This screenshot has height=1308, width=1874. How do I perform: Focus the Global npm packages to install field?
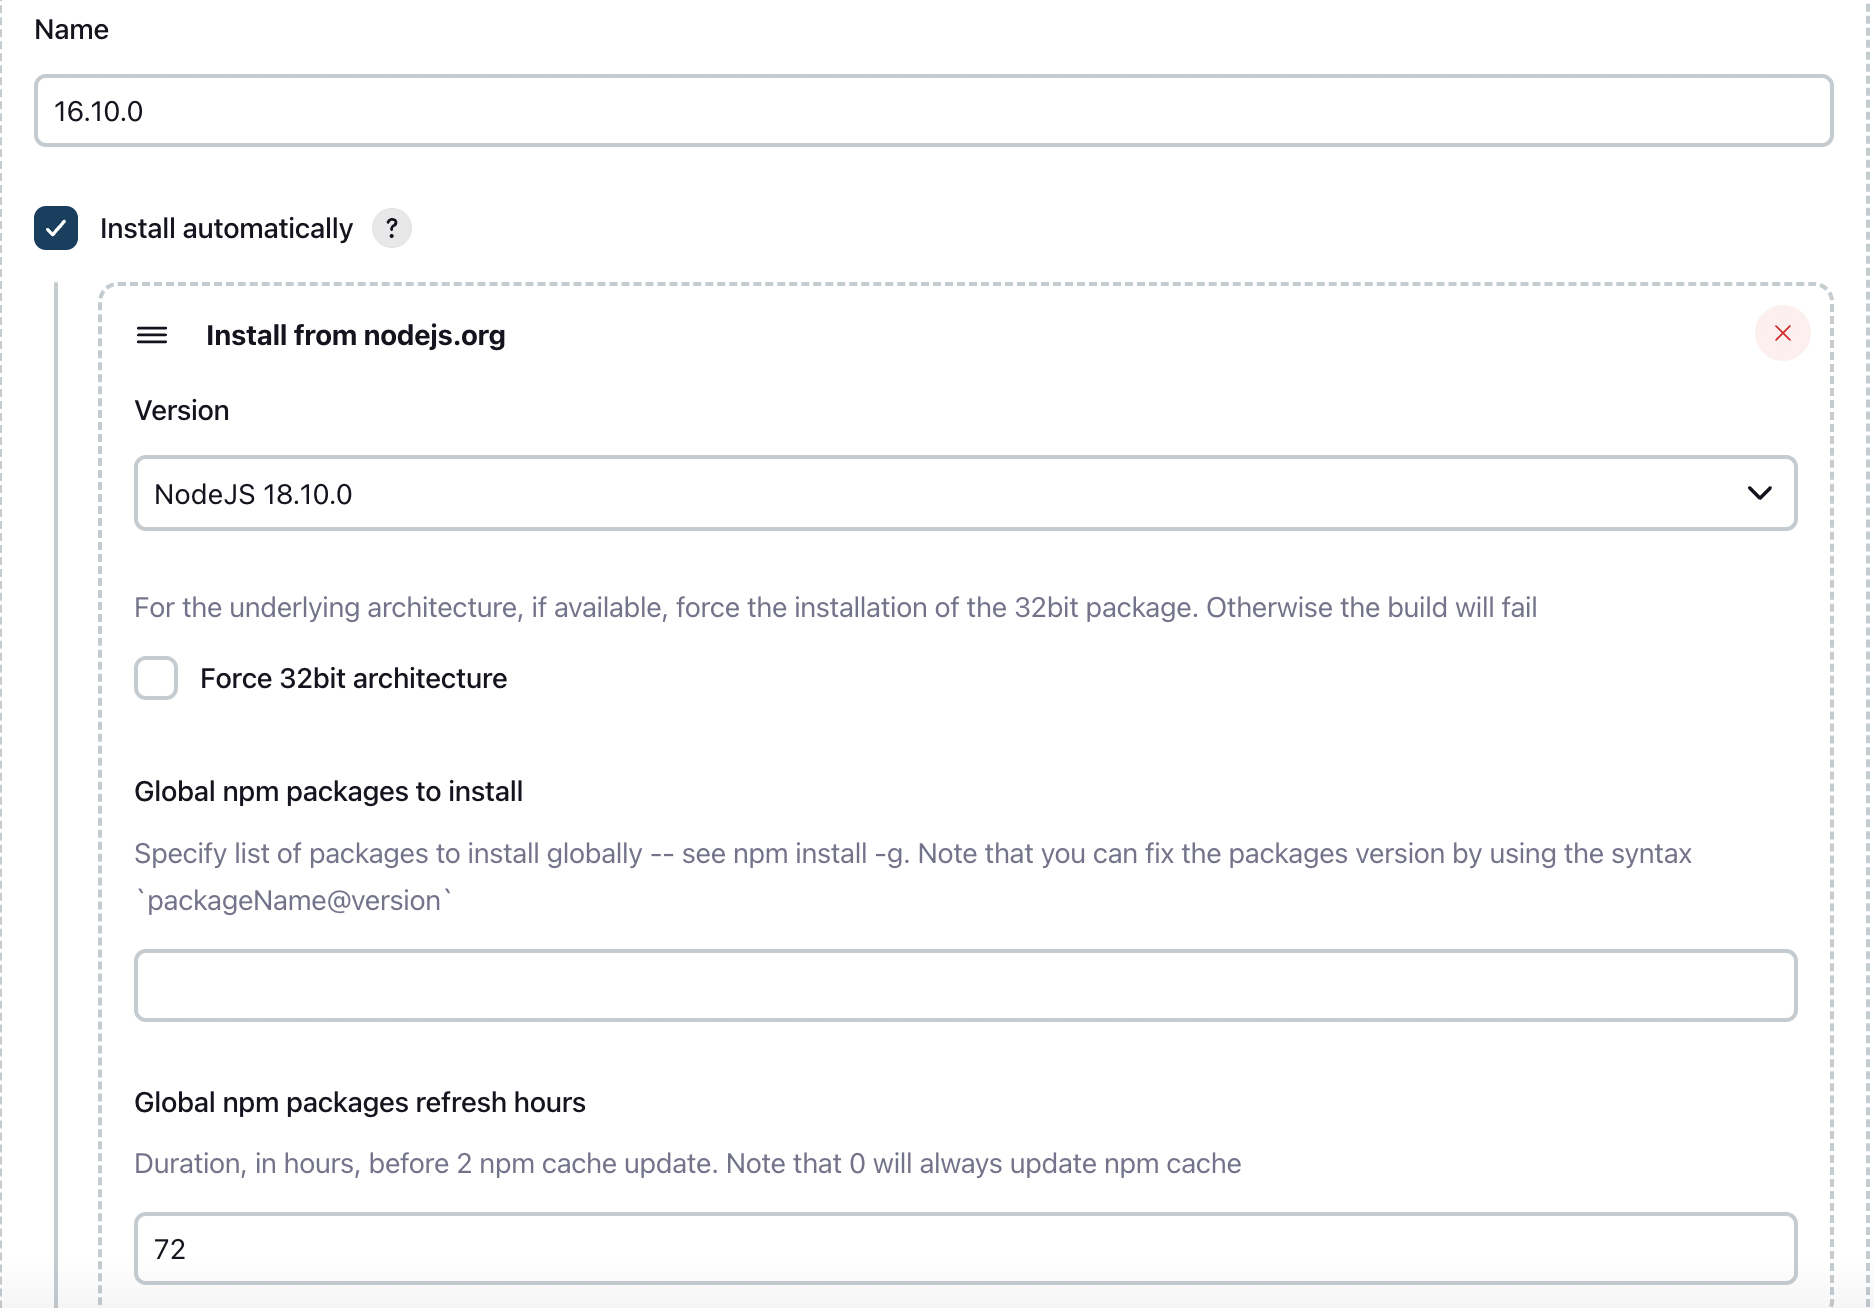tap(965, 985)
